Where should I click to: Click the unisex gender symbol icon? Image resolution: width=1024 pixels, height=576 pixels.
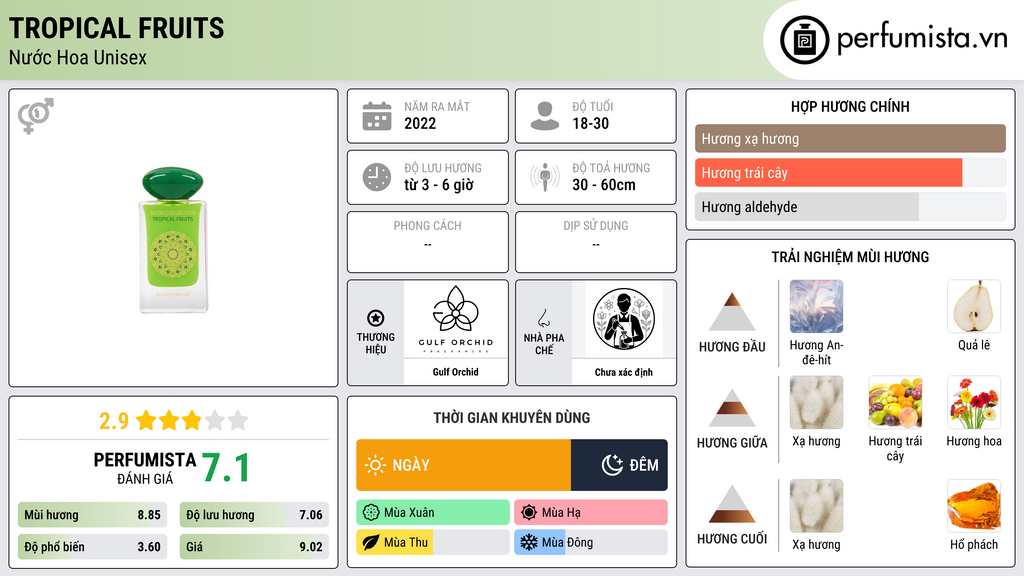click(36, 116)
